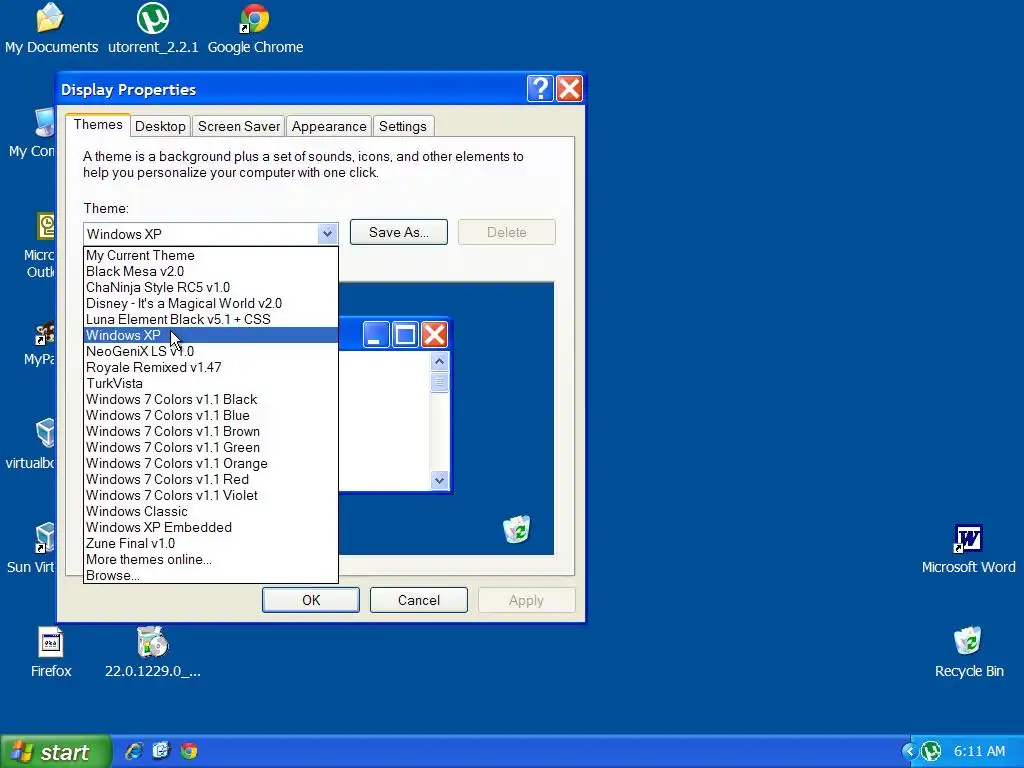
Task: Click the uTorrent system tray icon
Action: (x=931, y=751)
